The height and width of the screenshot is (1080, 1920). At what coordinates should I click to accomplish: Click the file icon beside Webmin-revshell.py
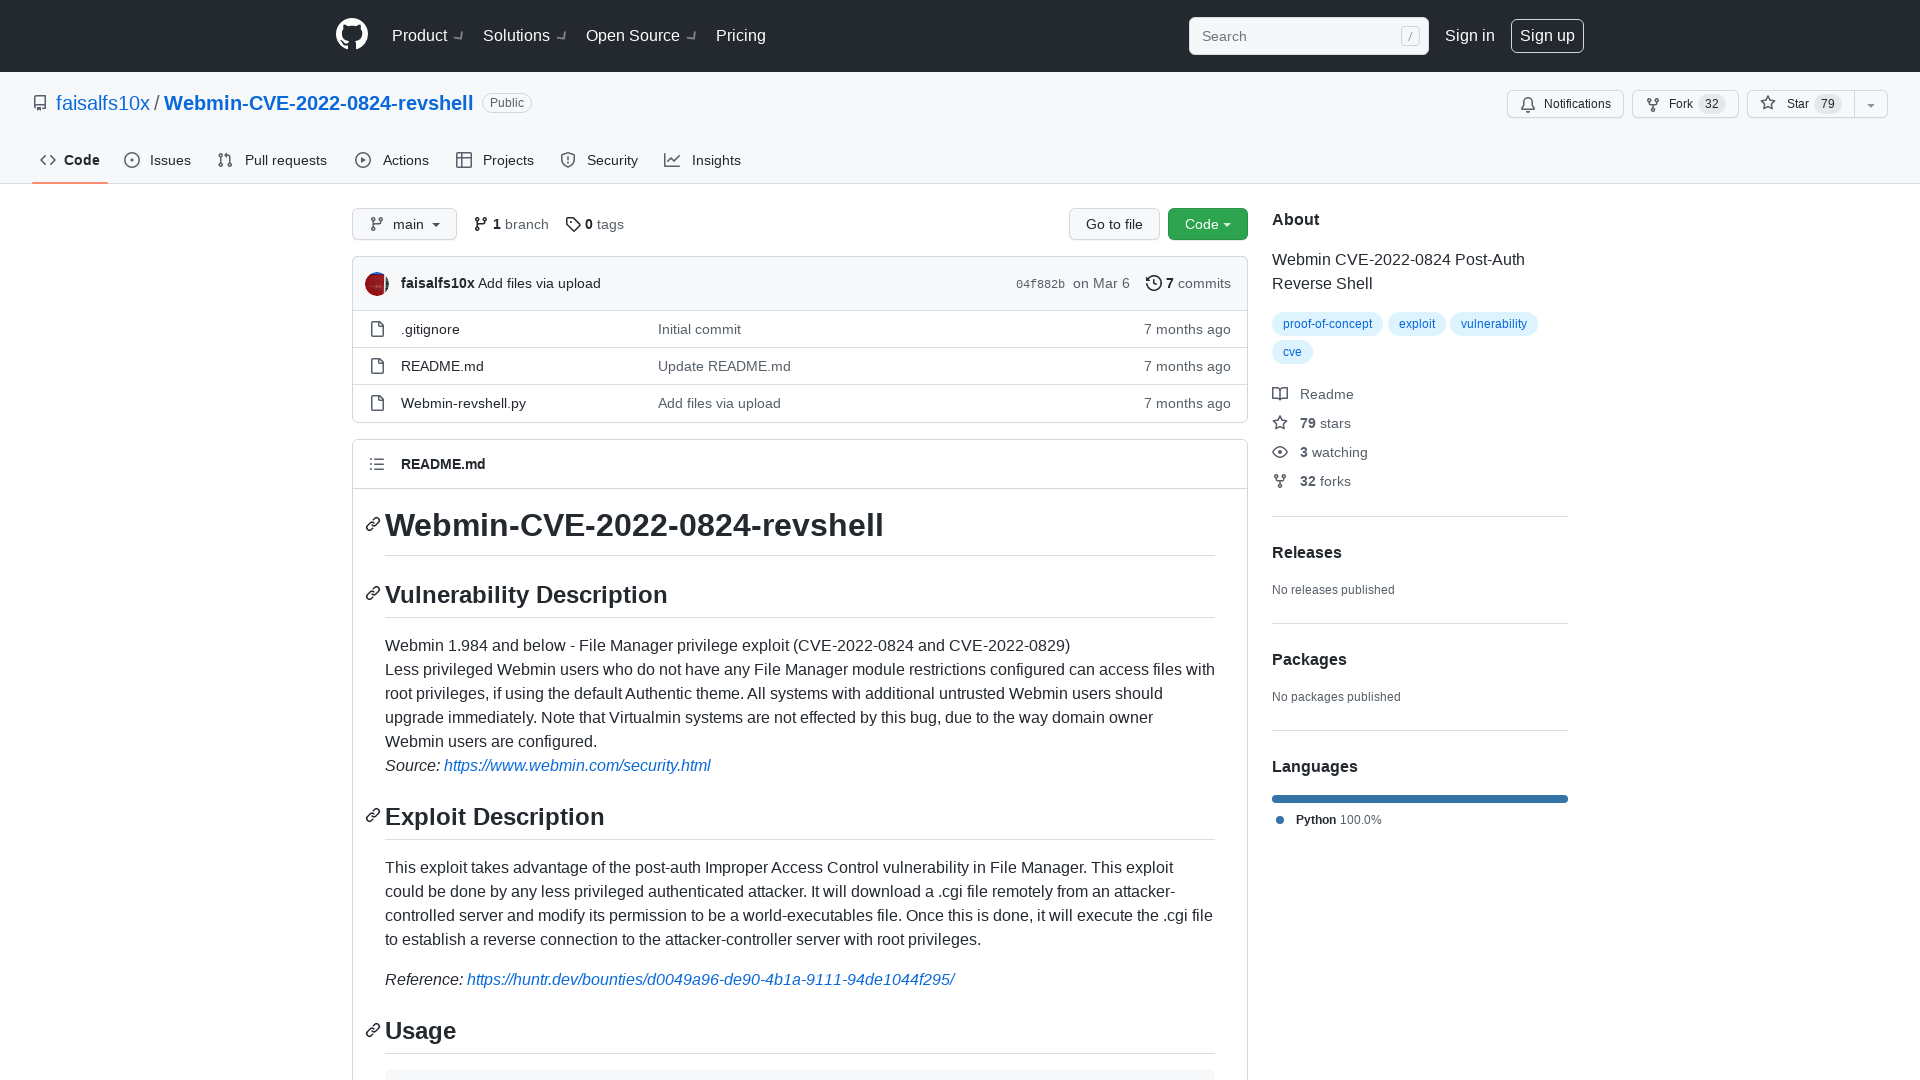pos(377,403)
